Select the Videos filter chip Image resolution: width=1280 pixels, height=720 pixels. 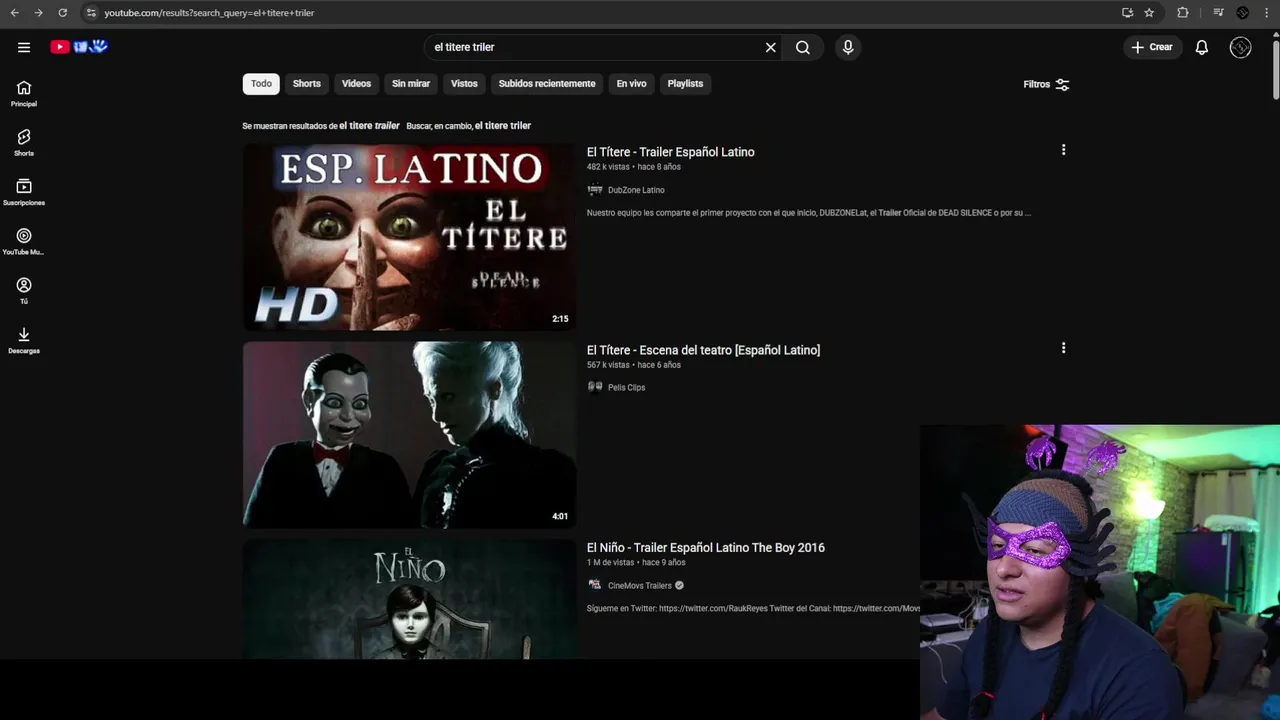coord(356,84)
